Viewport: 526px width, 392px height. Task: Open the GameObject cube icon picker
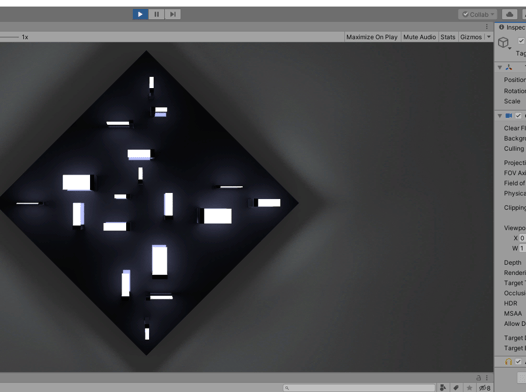[504, 43]
